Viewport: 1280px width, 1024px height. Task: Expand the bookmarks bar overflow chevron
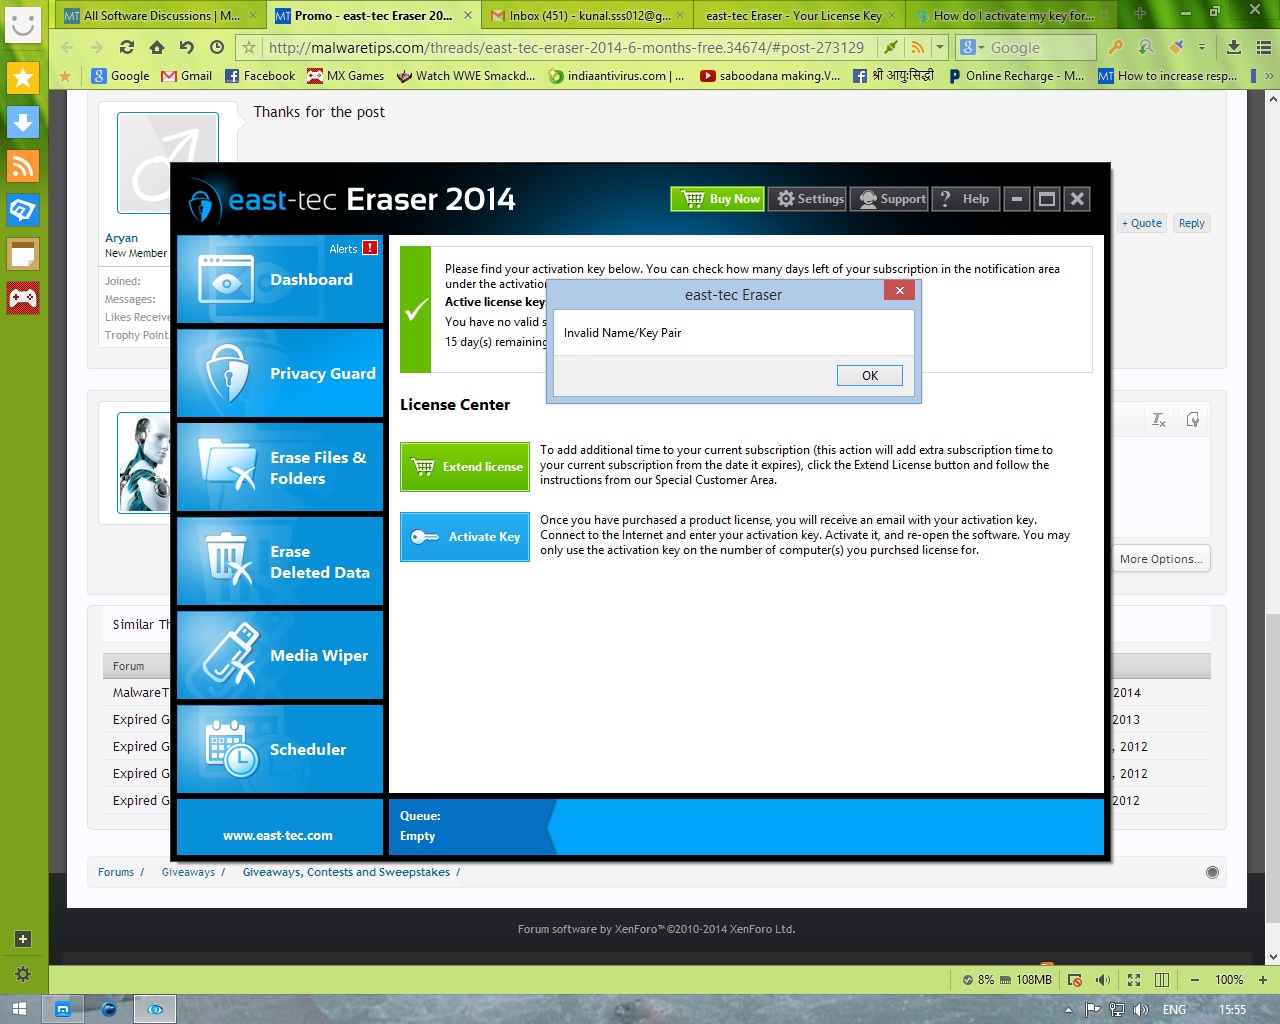[1269, 76]
